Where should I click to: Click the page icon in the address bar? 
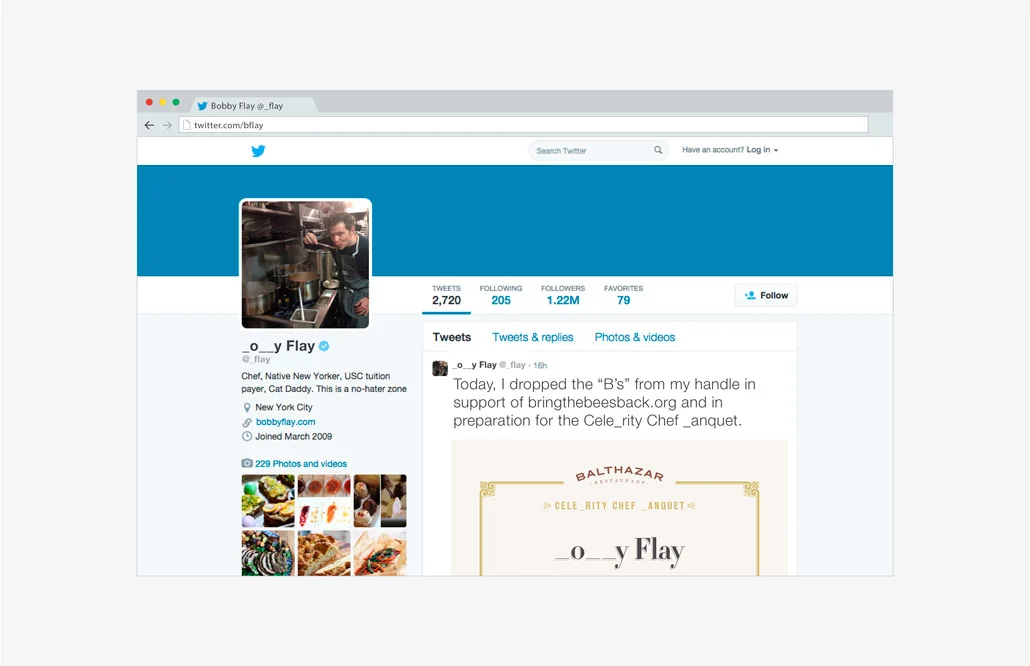tap(187, 125)
